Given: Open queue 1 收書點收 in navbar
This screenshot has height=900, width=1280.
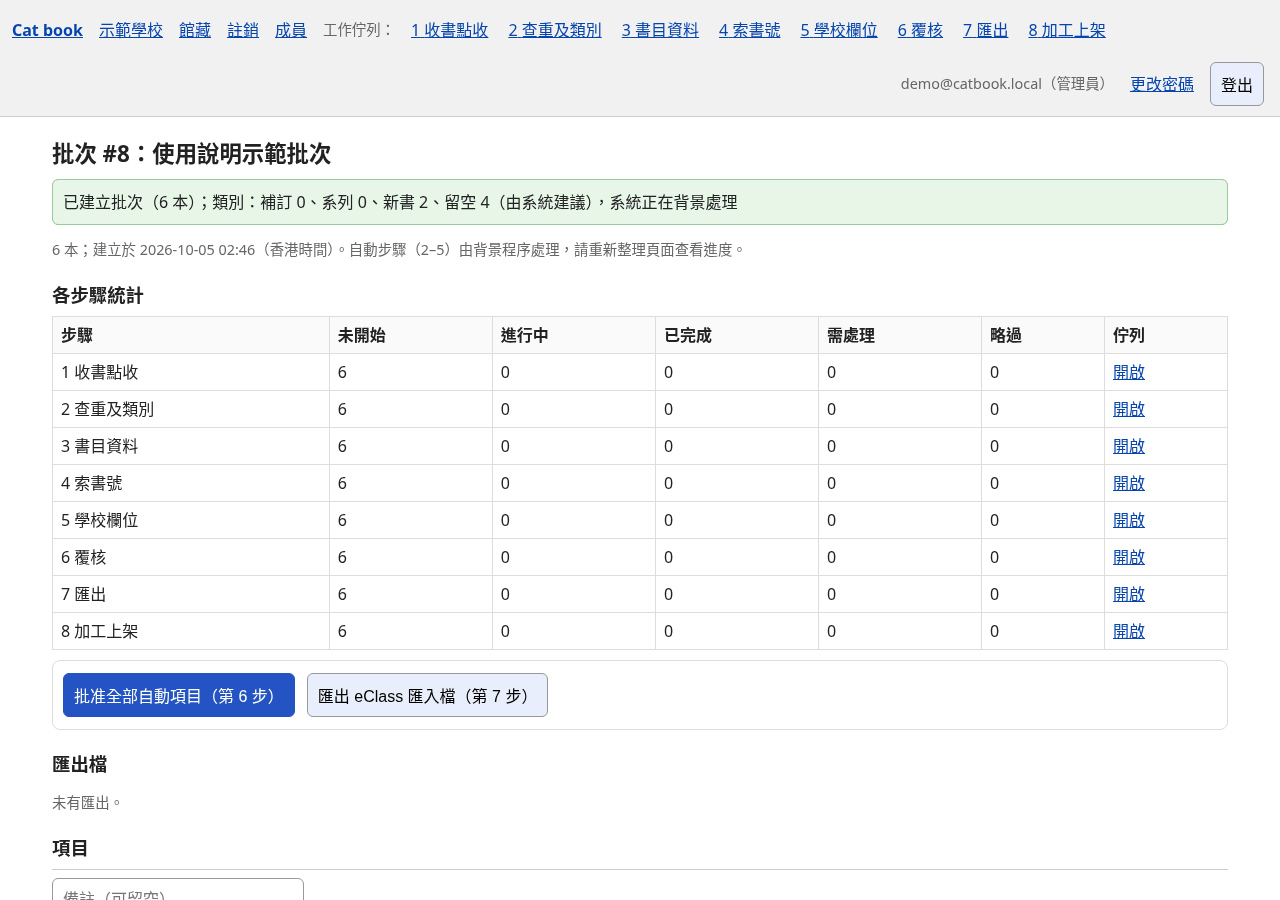Looking at the screenshot, I should click(450, 30).
